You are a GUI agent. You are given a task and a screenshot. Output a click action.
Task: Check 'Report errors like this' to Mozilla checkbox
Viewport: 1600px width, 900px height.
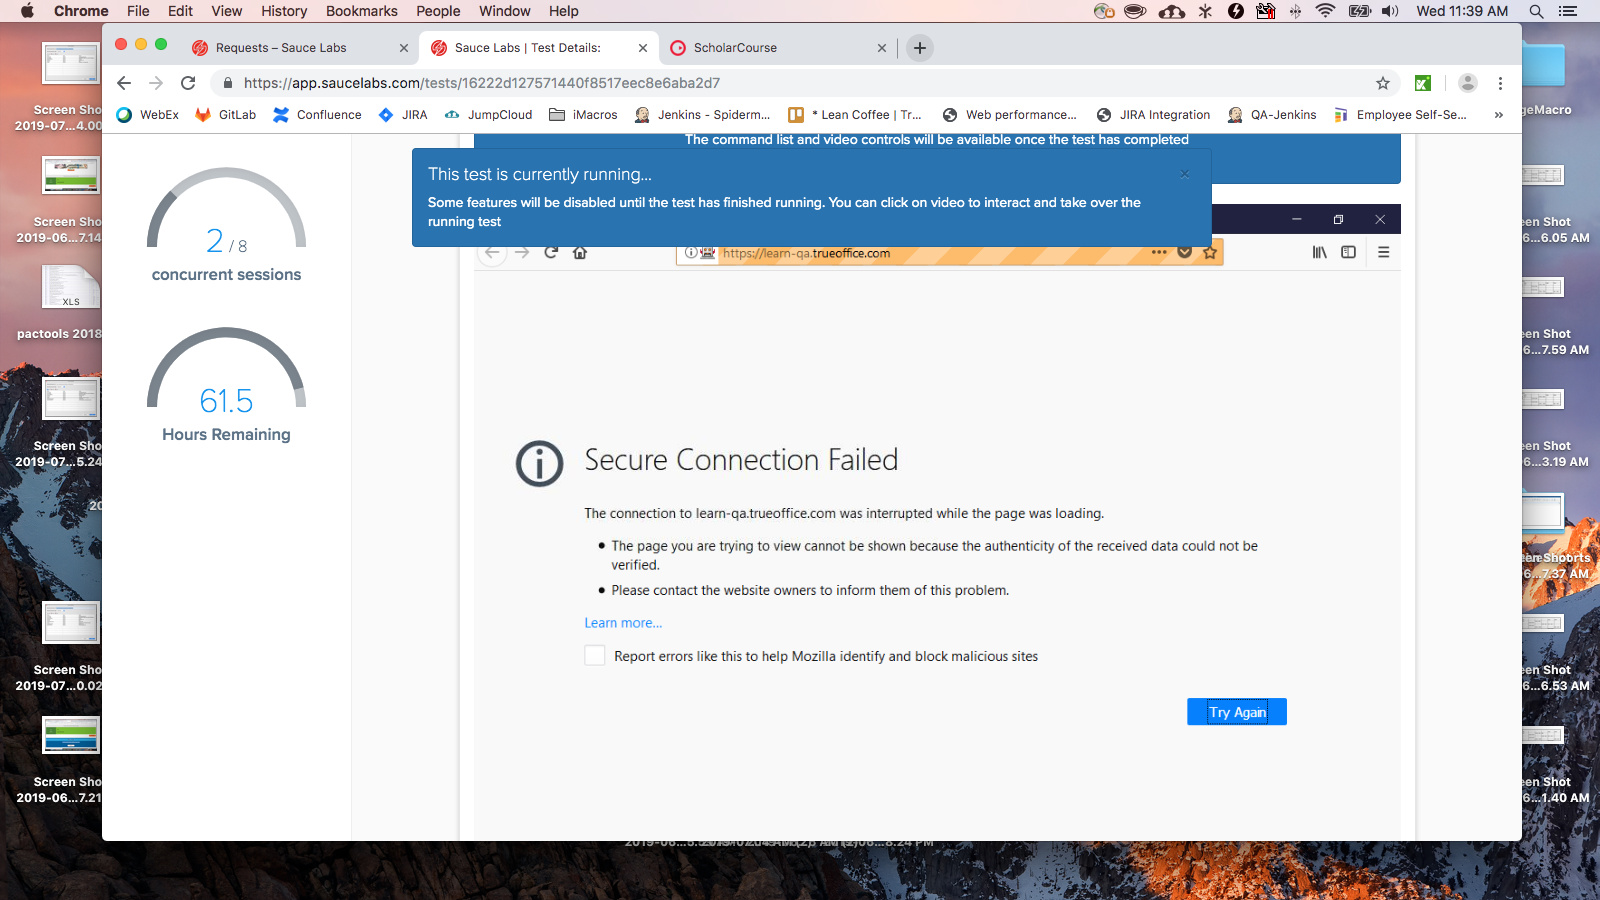pos(595,656)
